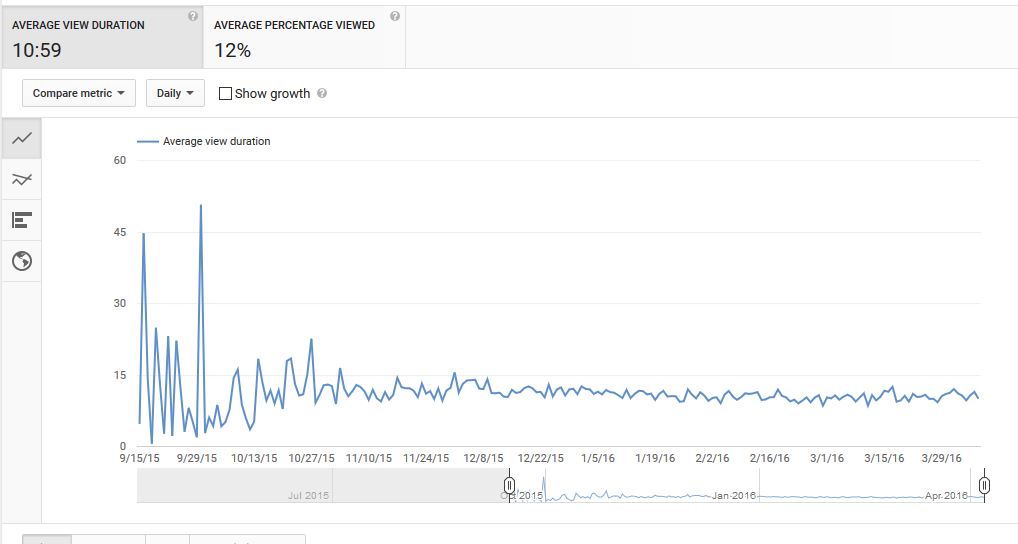
Task: Click the right date-range slider handle
Action: pos(984,486)
